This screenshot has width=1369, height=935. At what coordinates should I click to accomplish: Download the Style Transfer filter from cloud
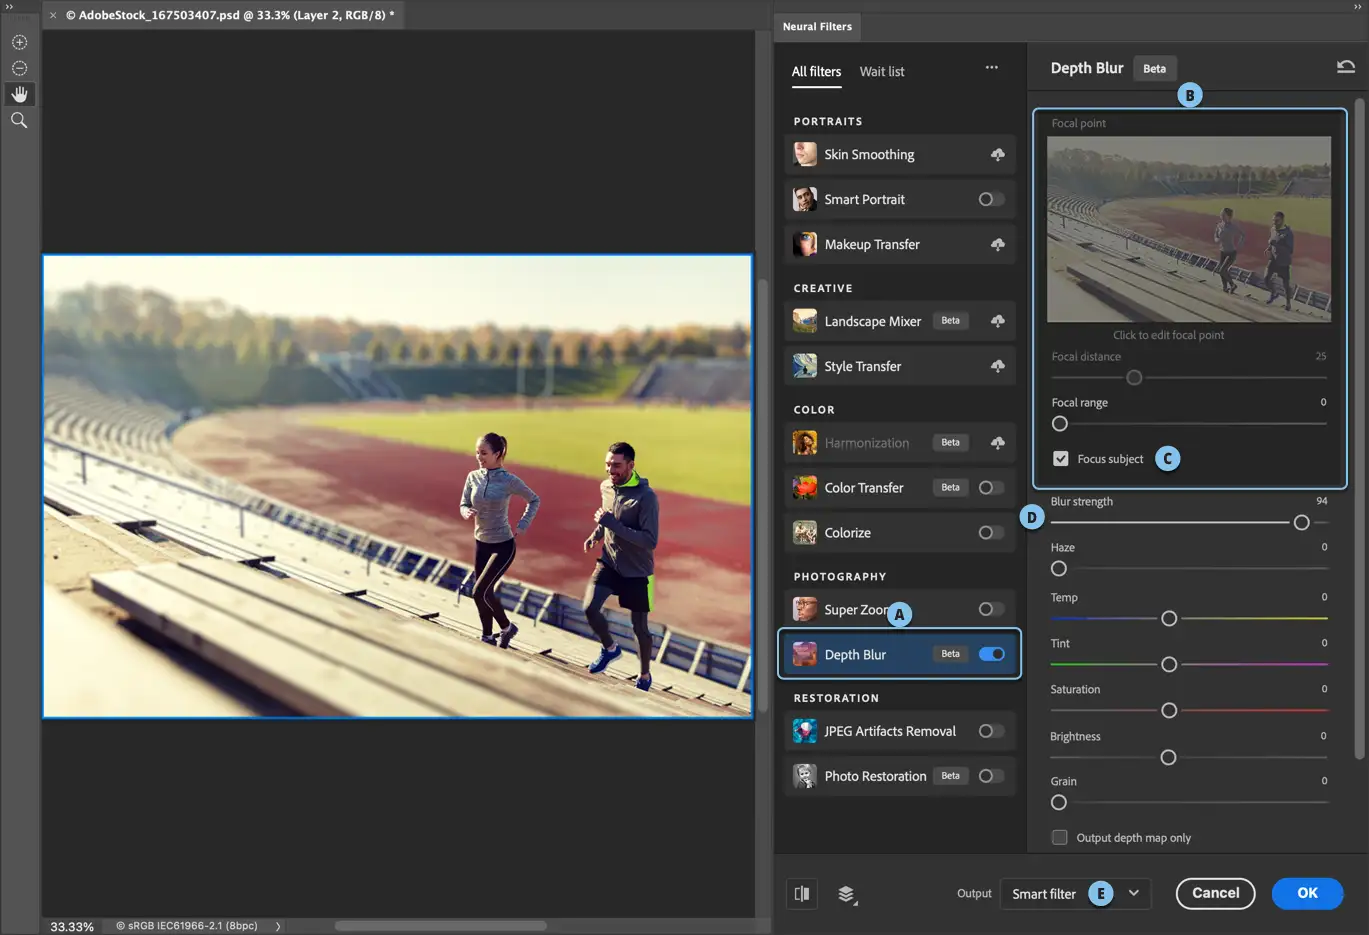click(997, 366)
